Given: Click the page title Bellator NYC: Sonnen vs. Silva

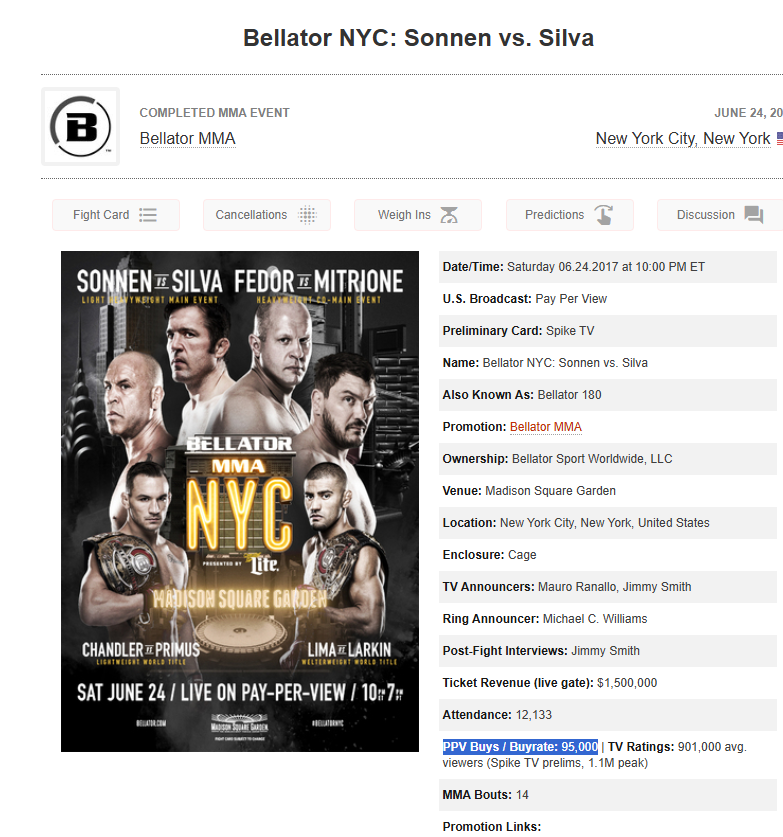Looking at the screenshot, I should coord(418,38).
